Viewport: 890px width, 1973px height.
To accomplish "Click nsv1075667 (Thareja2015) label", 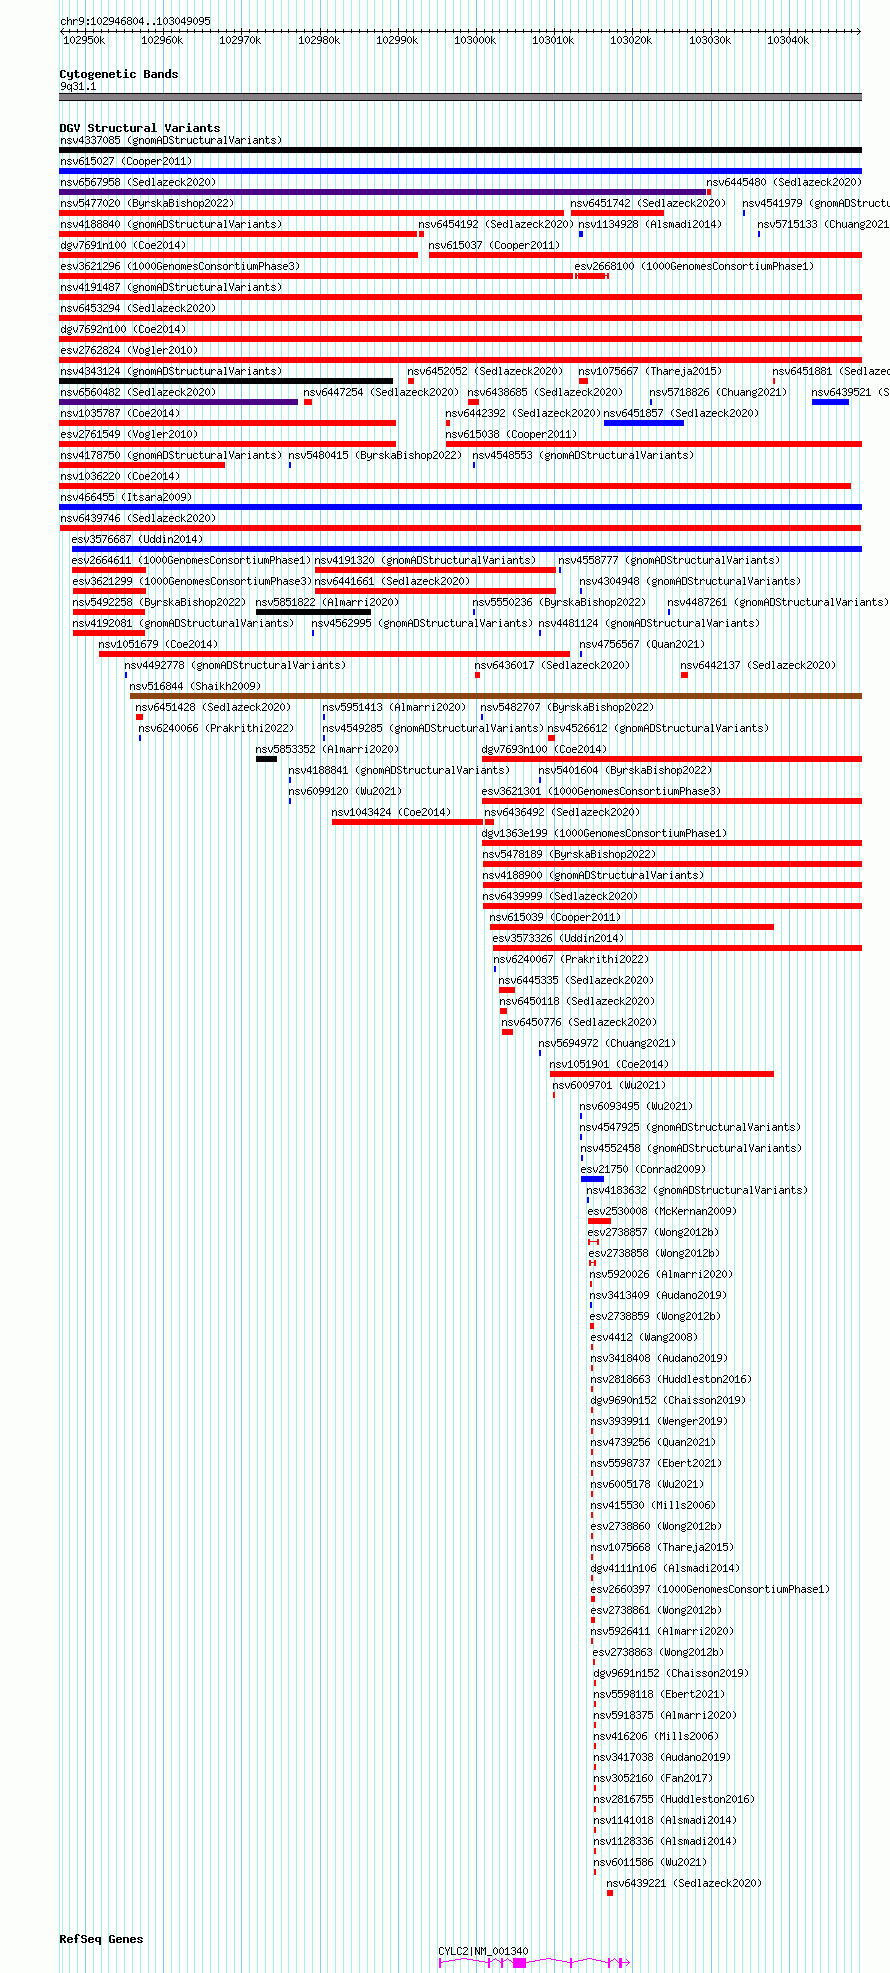I will point(650,371).
